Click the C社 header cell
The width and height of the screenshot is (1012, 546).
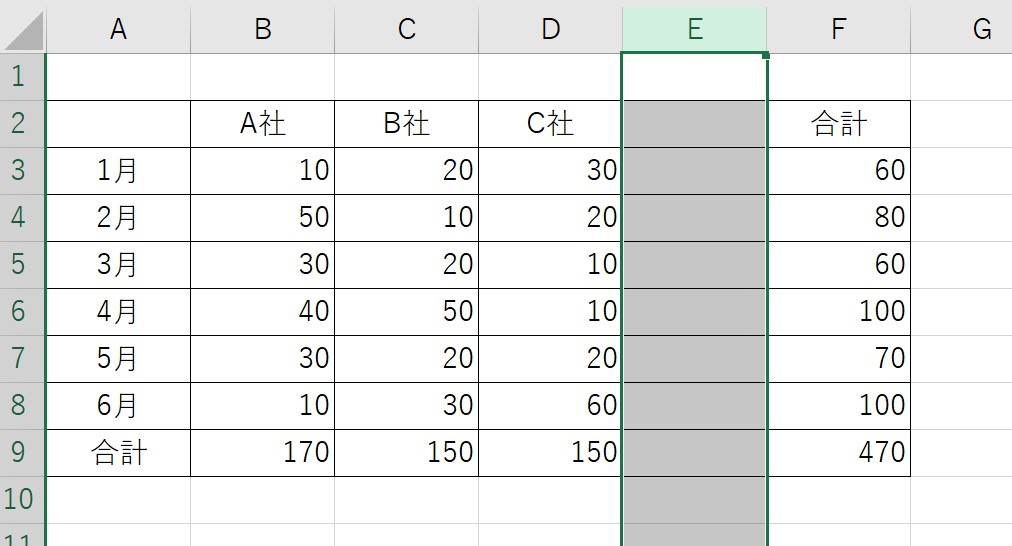coord(550,123)
